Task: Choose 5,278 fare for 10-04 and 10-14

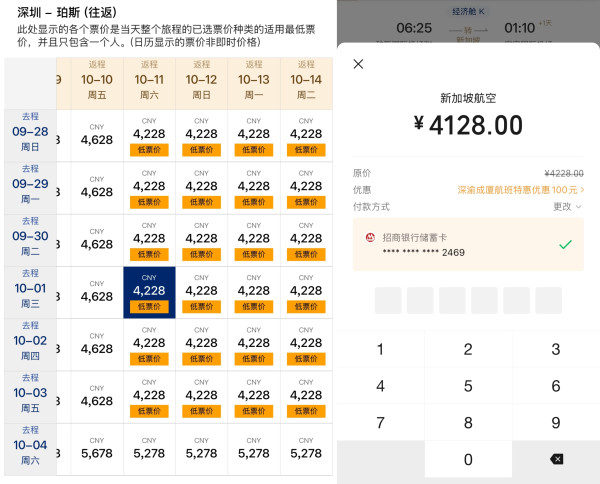Action: point(306,449)
